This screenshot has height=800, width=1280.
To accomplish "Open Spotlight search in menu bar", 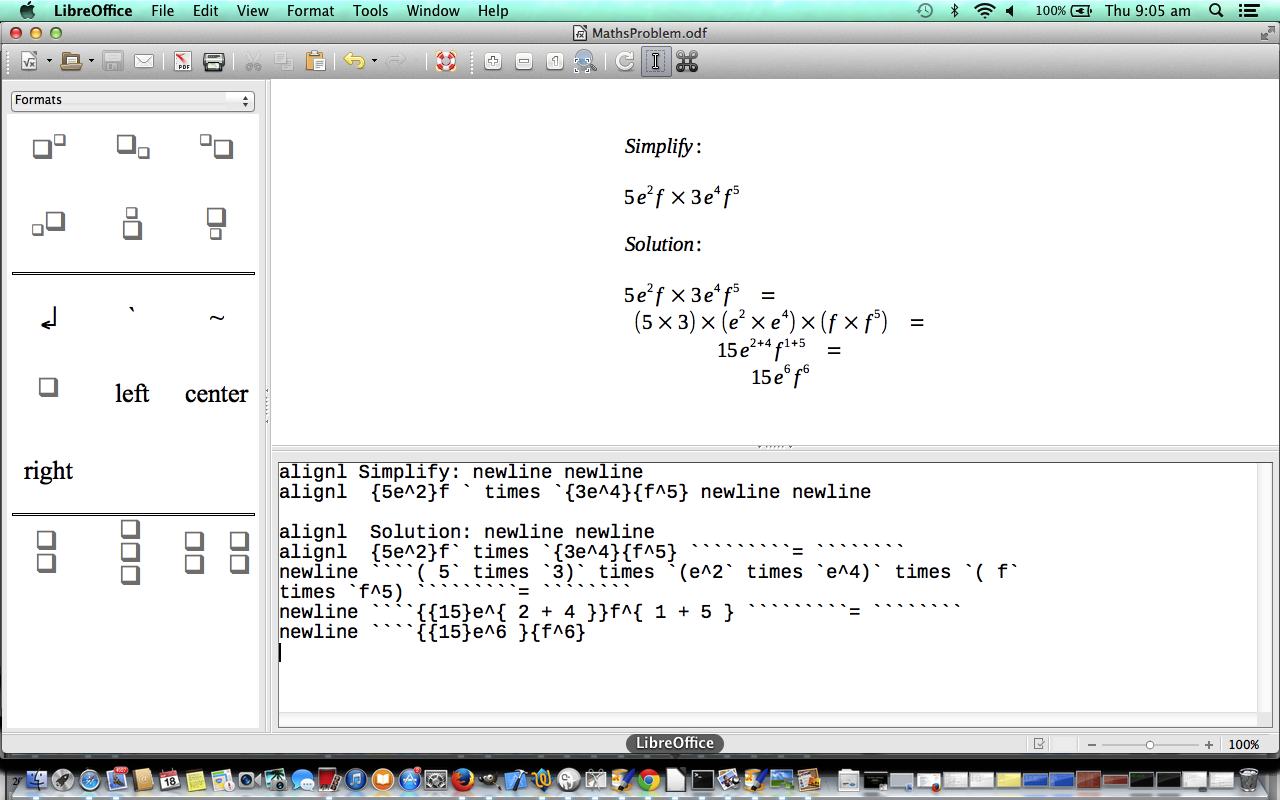I will 1216,10.
